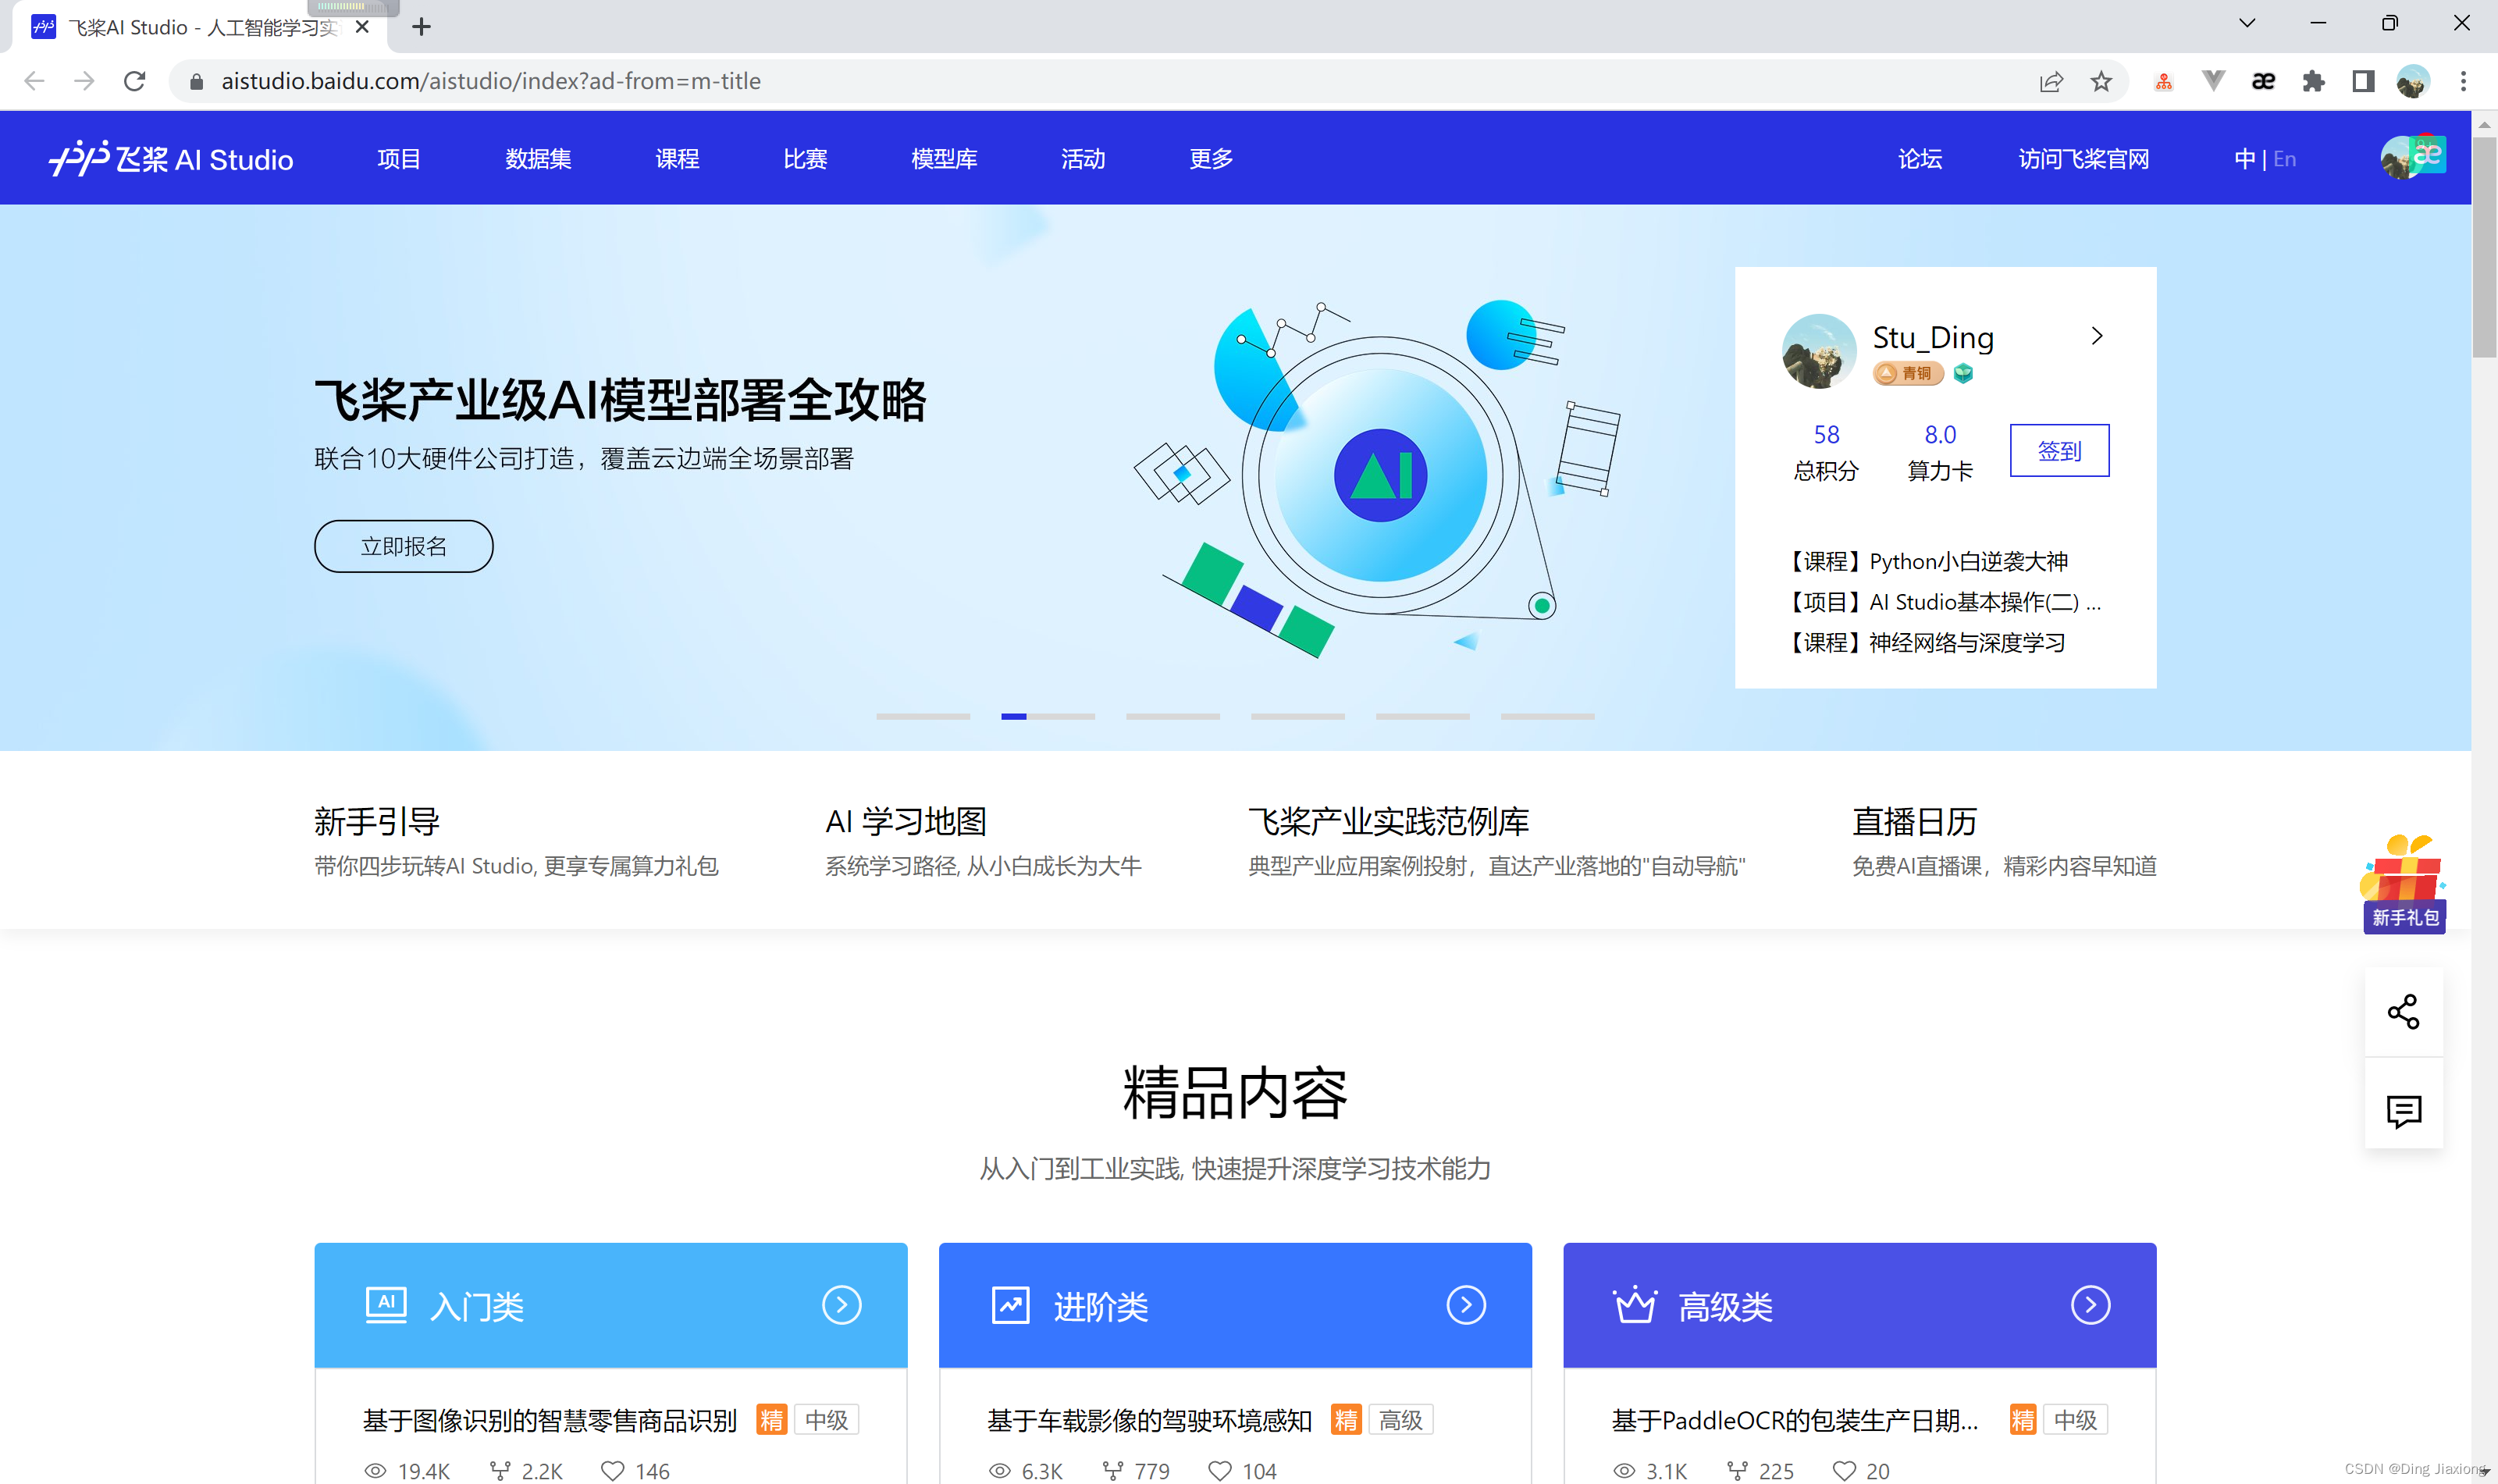Select the 数据集 navigation tab
The height and width of the screenshot is (1484, 2498).
coord(538,158)
